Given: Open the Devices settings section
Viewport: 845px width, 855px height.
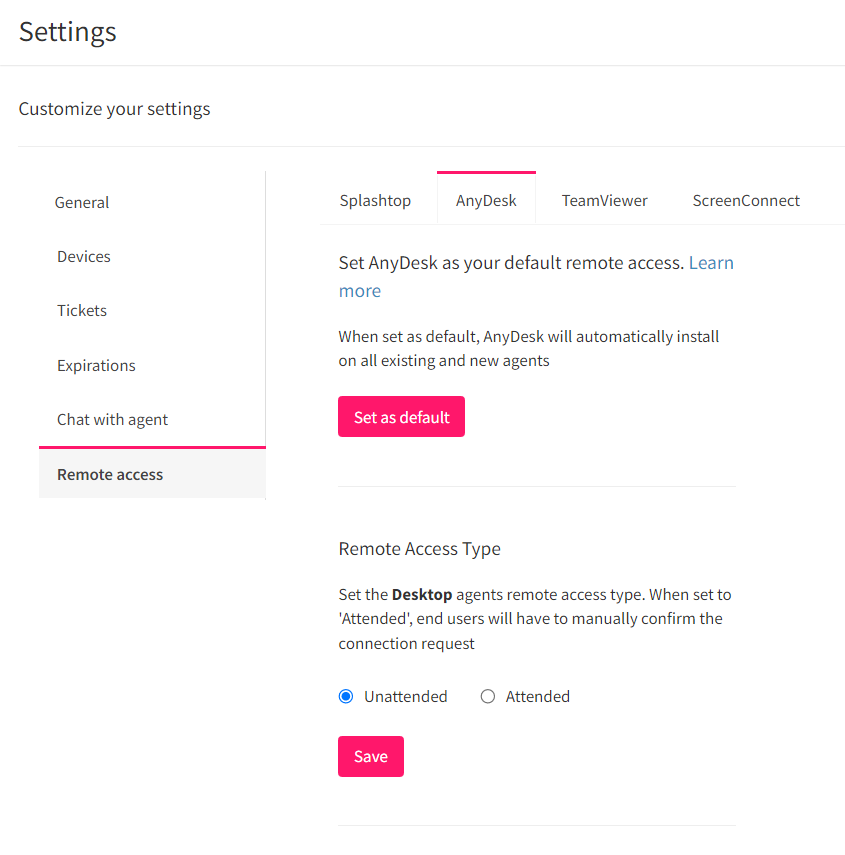Looking at the screenshot, I should [84, 256].
